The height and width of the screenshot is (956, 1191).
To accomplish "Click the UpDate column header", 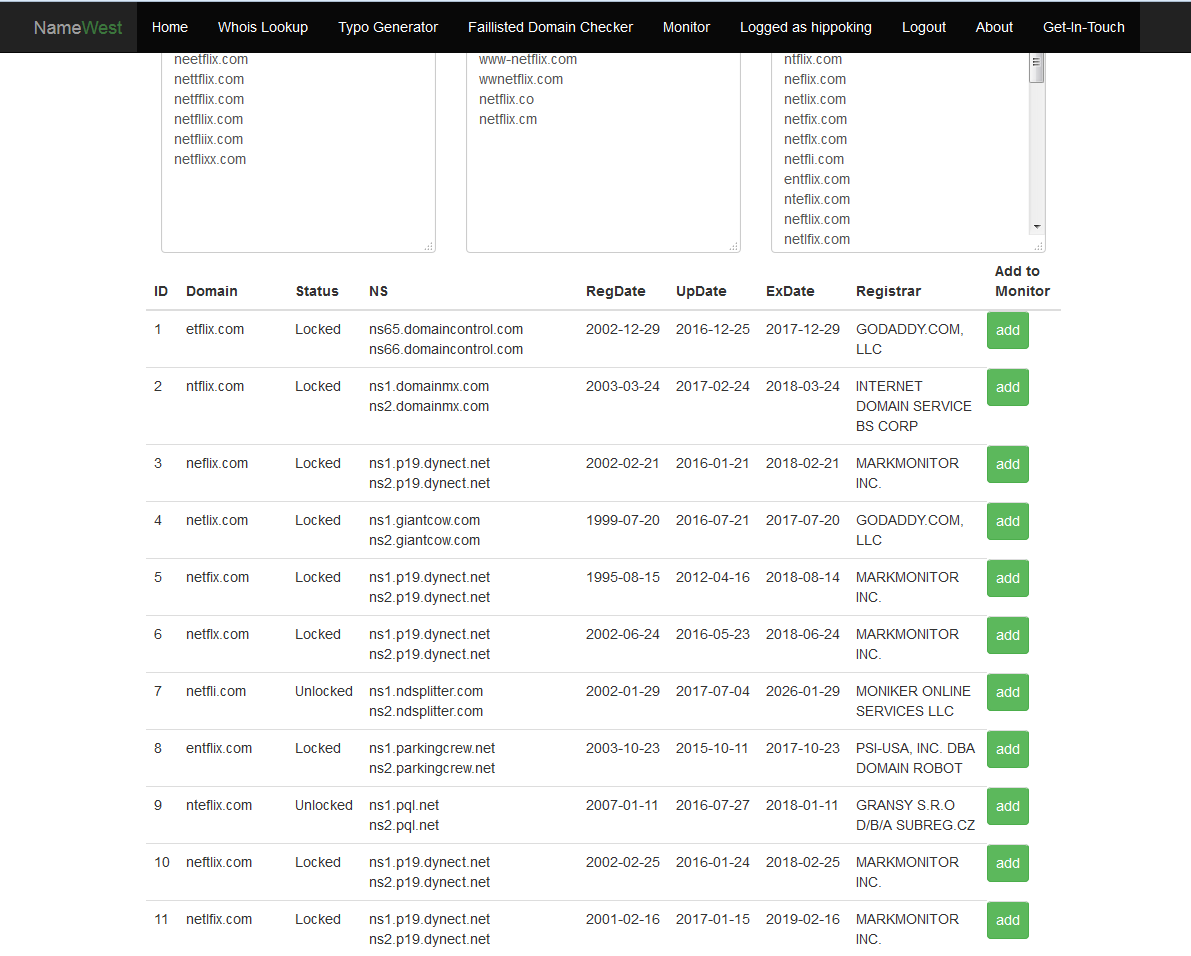I will (x=701, y=292).
